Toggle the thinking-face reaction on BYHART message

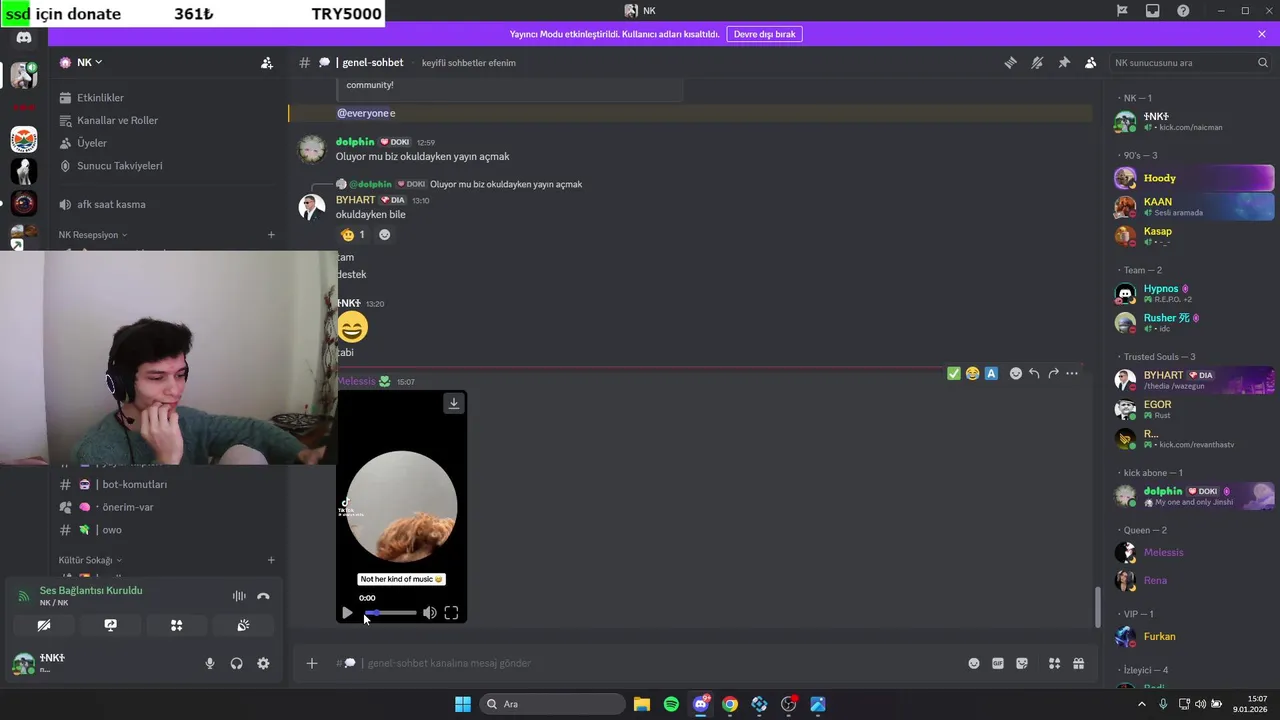tap(352, 235)
